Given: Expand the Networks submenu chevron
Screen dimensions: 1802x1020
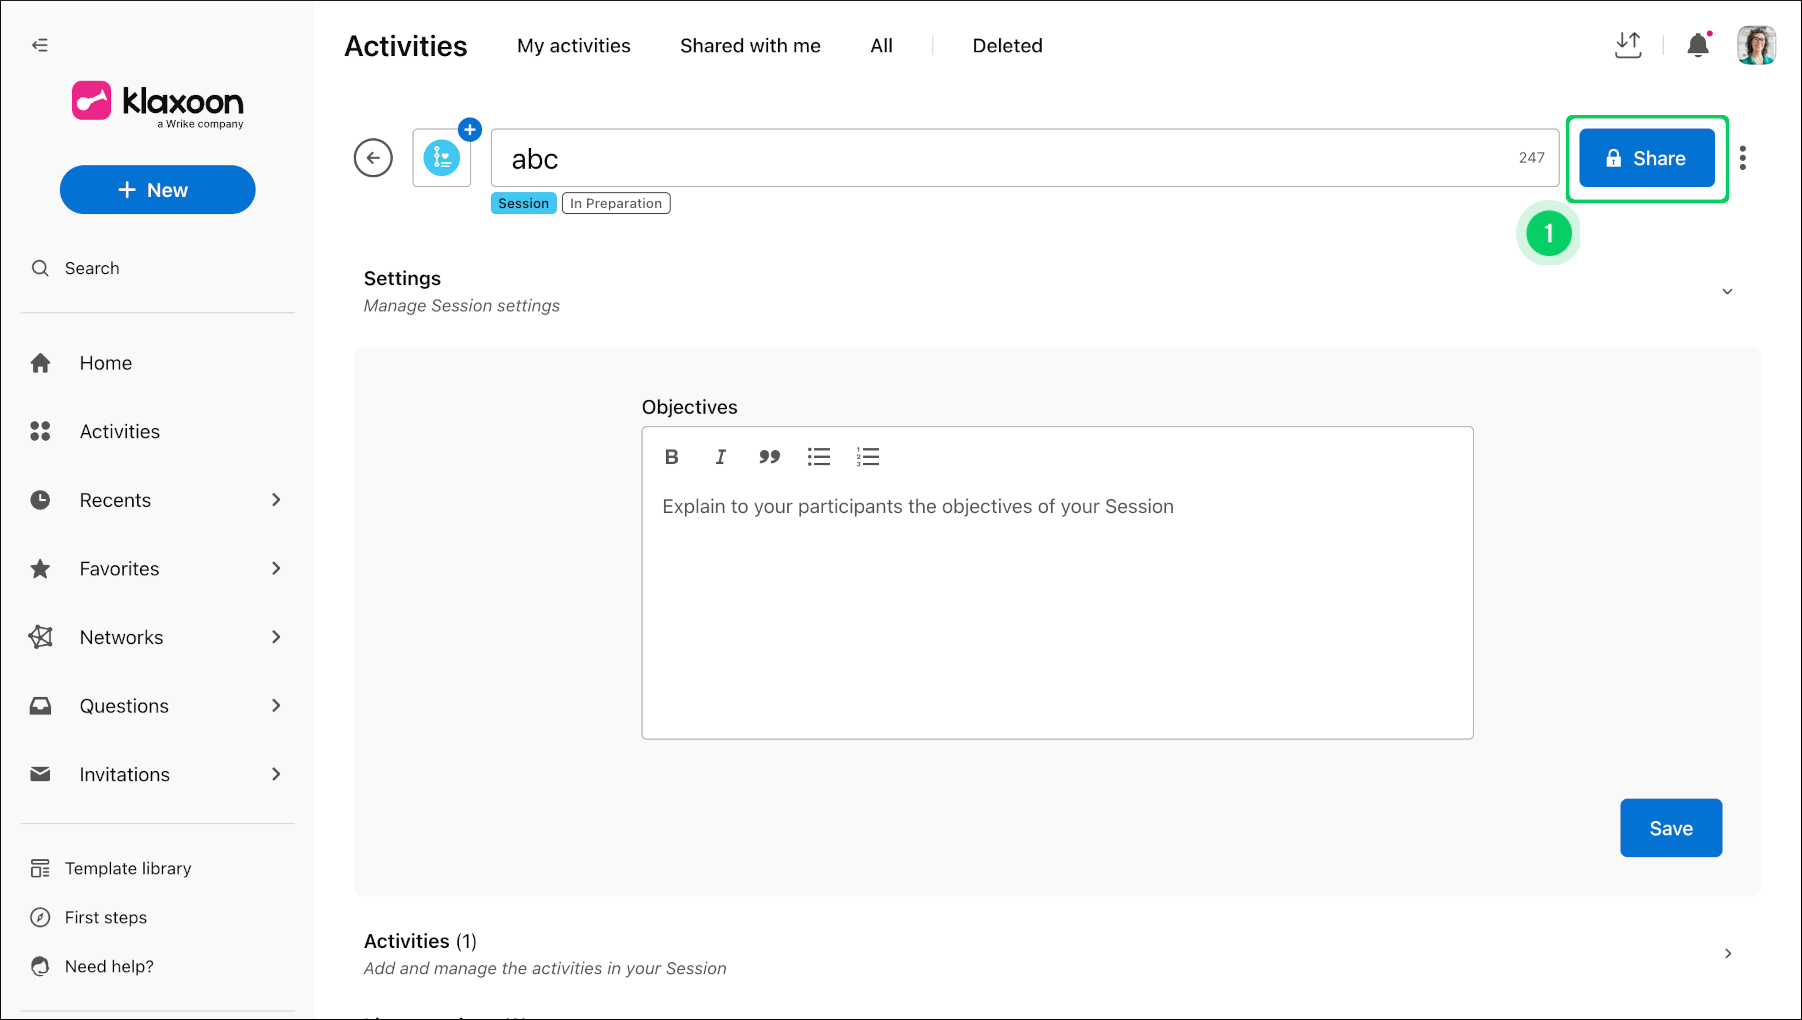Looking at the screenshot, I should [276, 637].
